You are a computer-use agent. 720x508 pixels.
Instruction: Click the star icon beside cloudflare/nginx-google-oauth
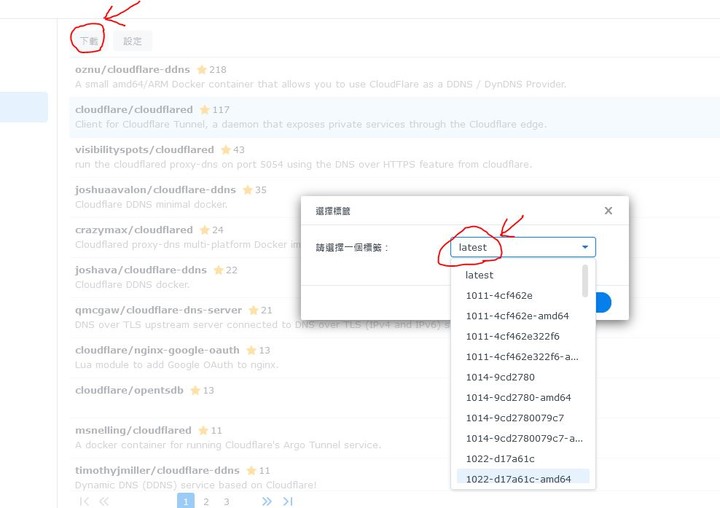(x=251, y=350)
